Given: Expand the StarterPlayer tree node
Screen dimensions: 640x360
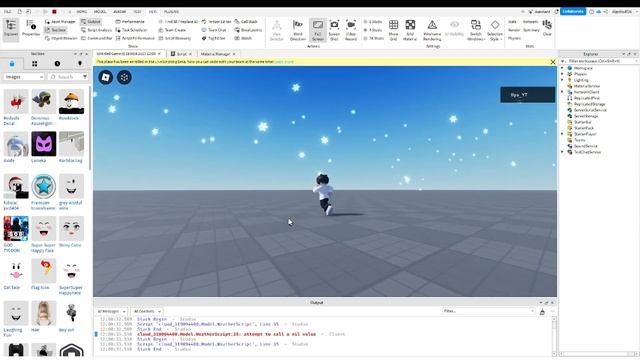Looking at the screenshot, I should (x=563, y=134).
